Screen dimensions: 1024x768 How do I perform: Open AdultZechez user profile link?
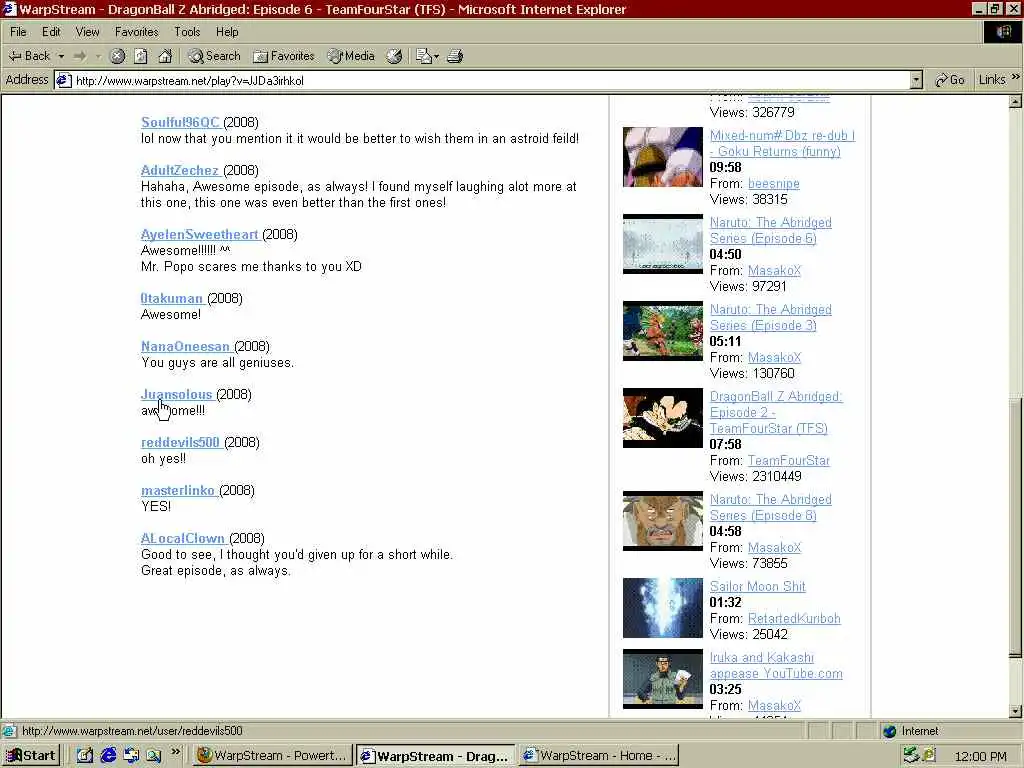click(180, 170)
